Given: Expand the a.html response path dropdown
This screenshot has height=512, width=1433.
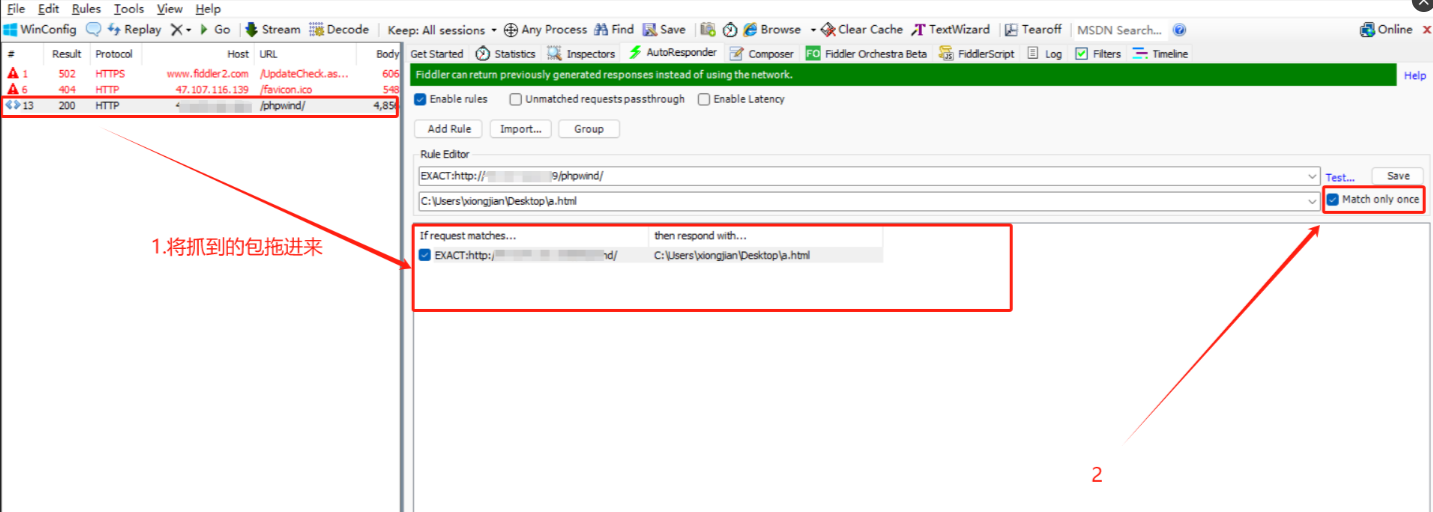Looking at the screenshot, I should click(x=1312, y=201).
